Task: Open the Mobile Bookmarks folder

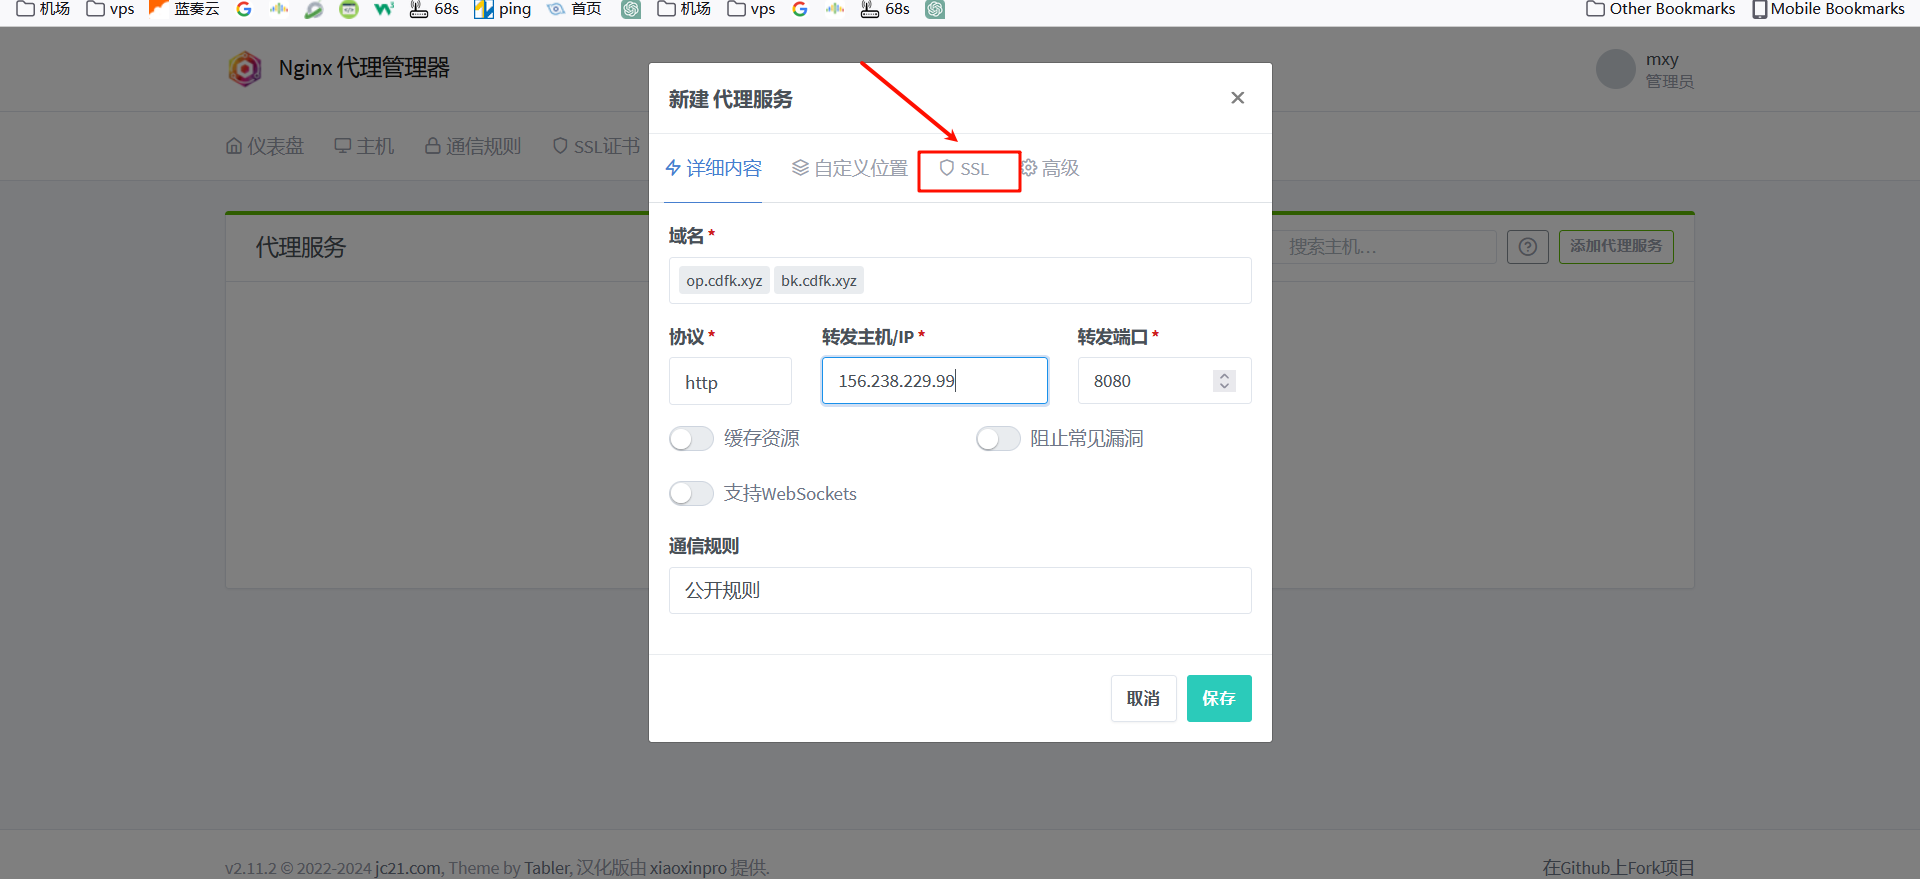Action: [1828, 9]
